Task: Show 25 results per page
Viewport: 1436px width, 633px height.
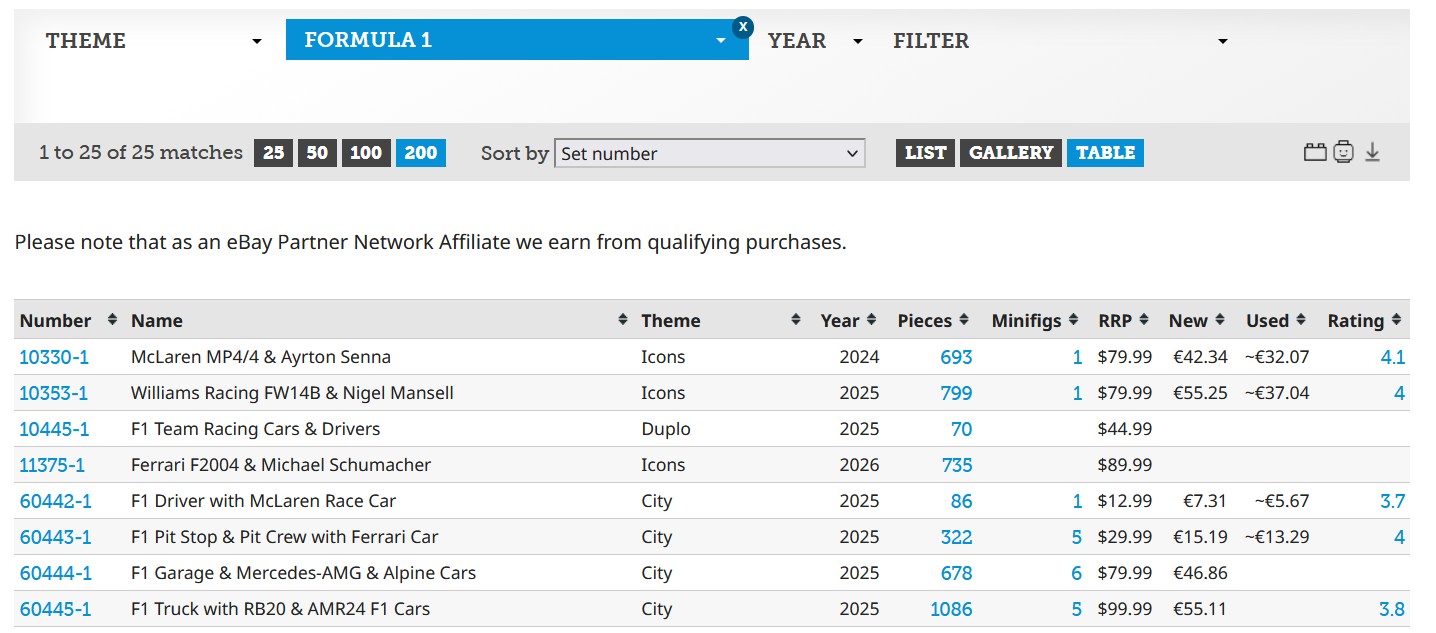Action: click(273, 153)
